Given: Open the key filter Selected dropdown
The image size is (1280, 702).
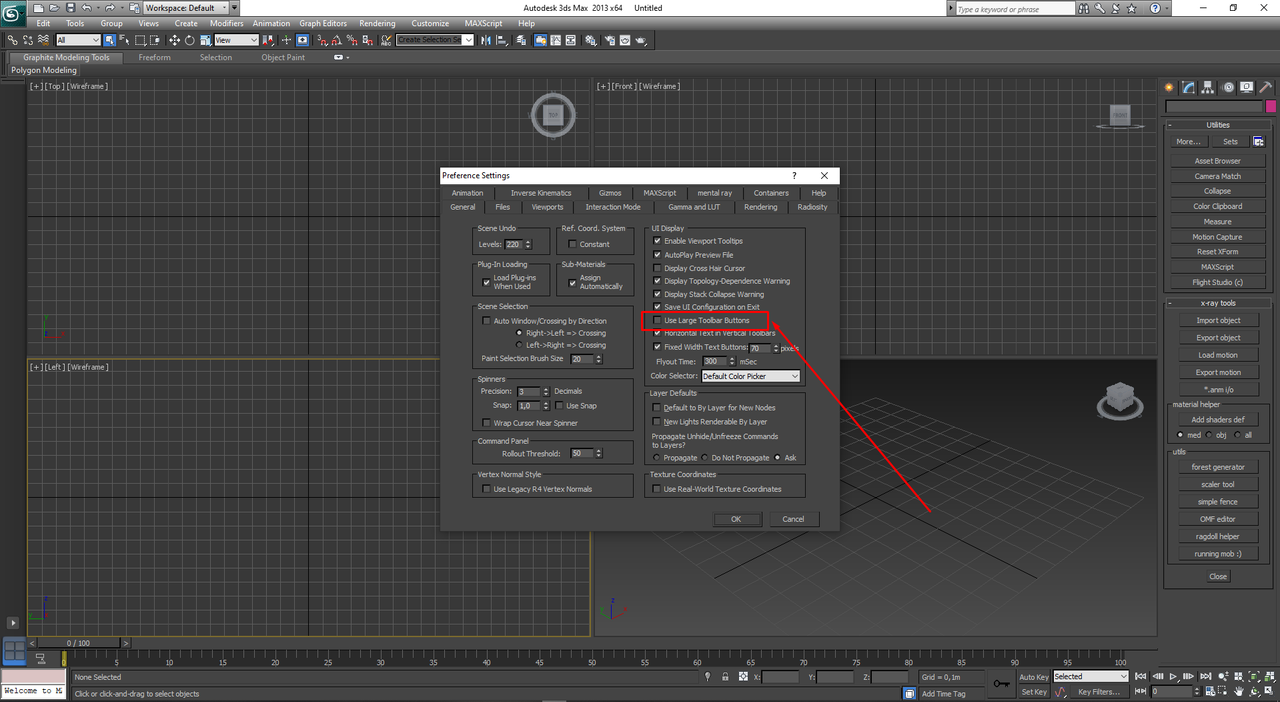Looking at the screenshot, I should pyautogui.click(x=1090, y=676).
